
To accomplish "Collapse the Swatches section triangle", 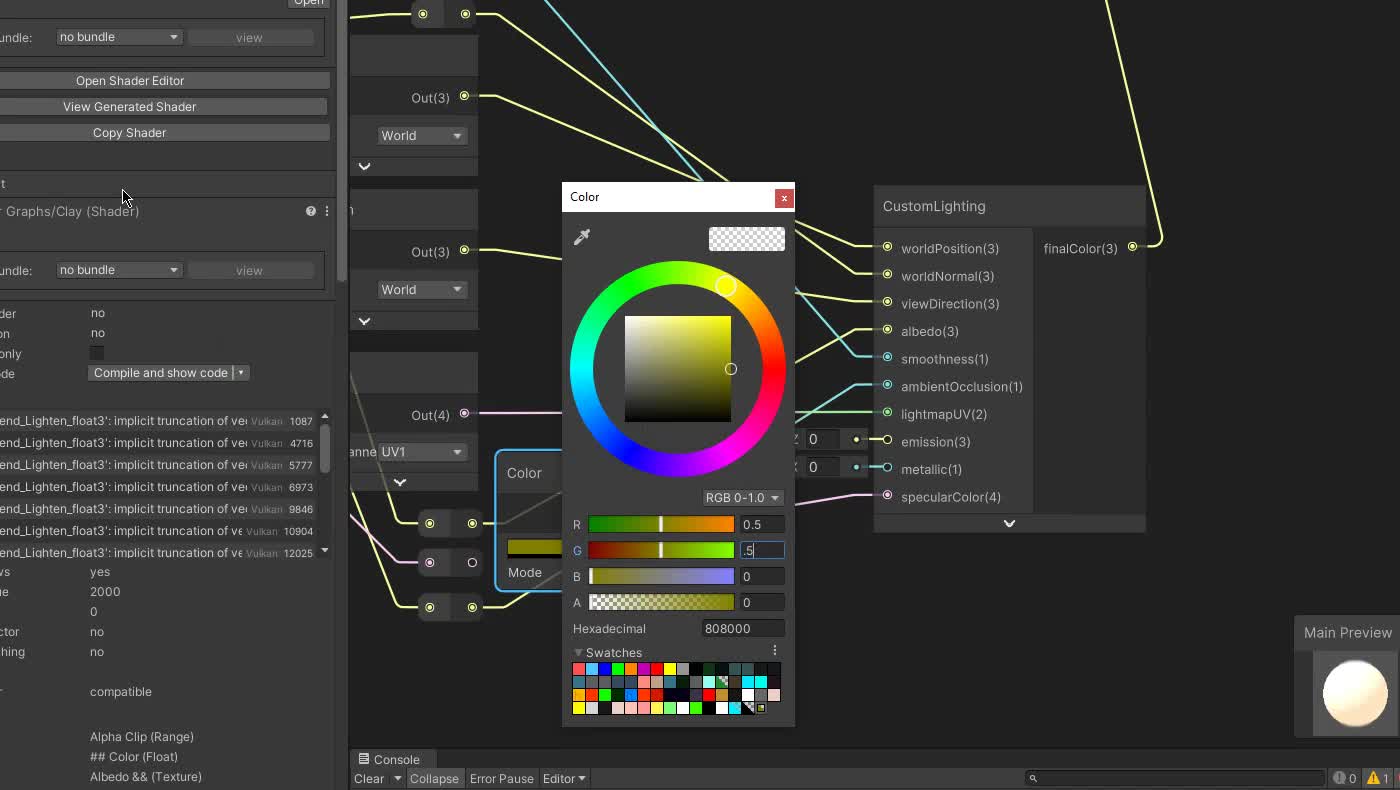I will click(578, 652).
